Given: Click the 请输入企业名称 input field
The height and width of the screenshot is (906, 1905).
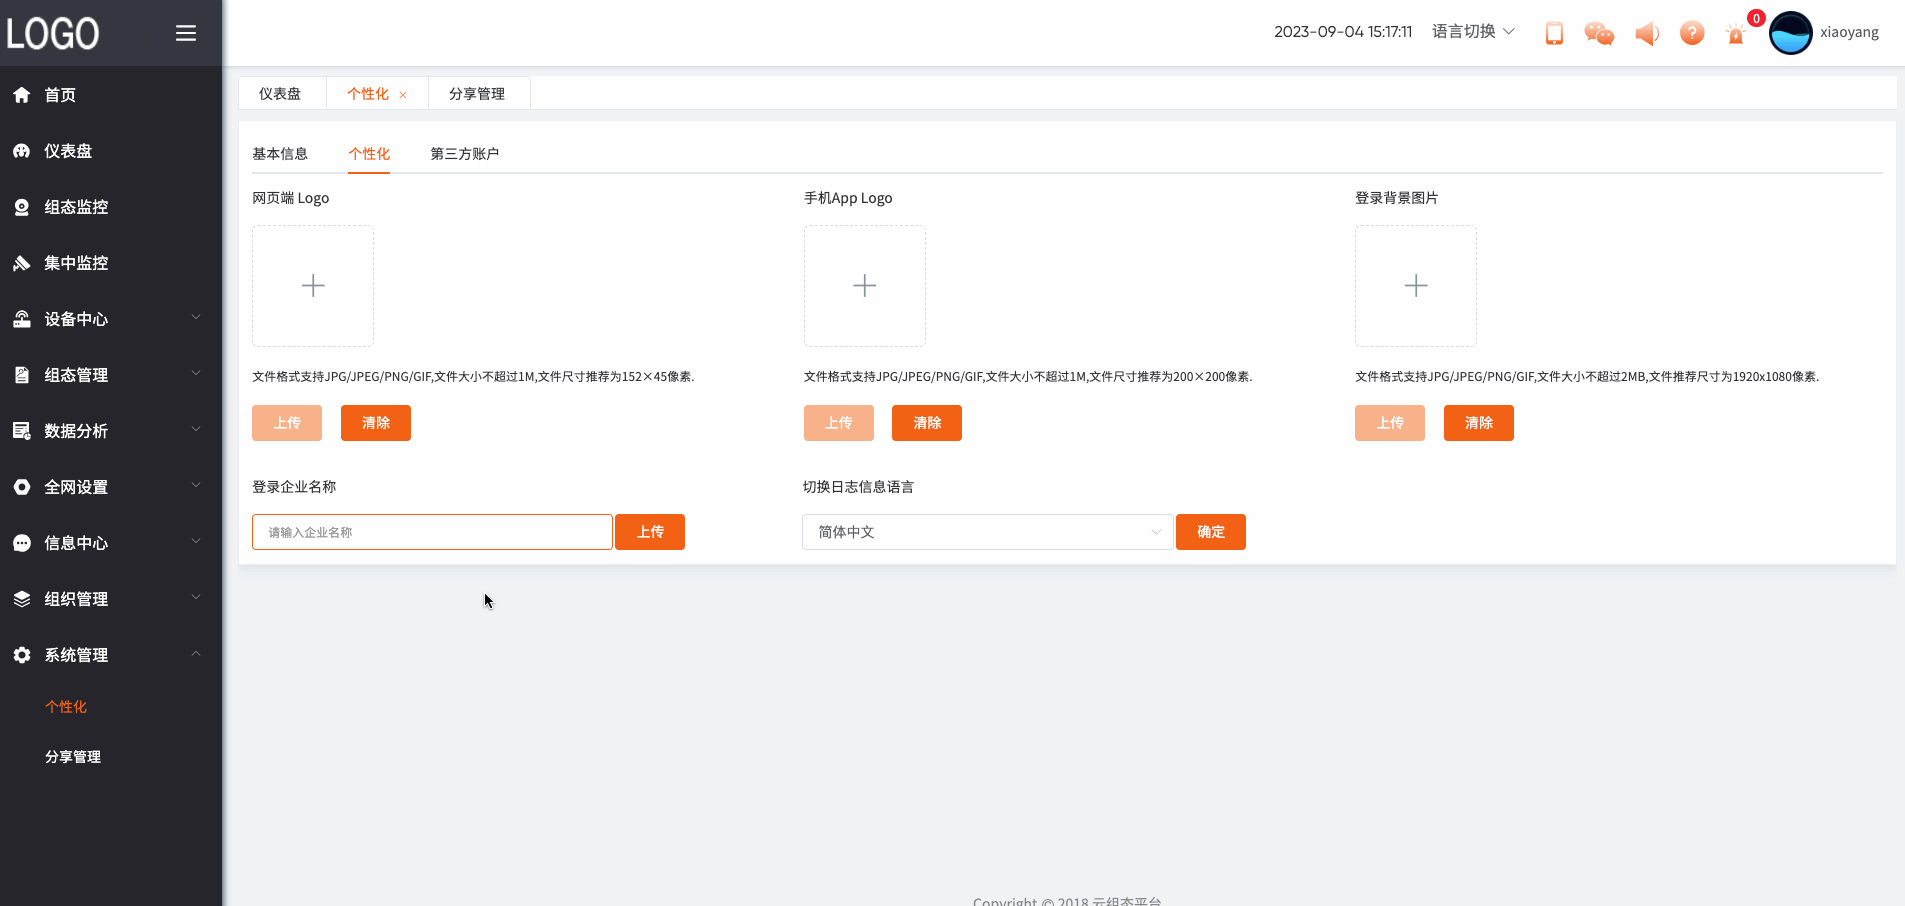Looking at the screenshot, I should 432,532.
